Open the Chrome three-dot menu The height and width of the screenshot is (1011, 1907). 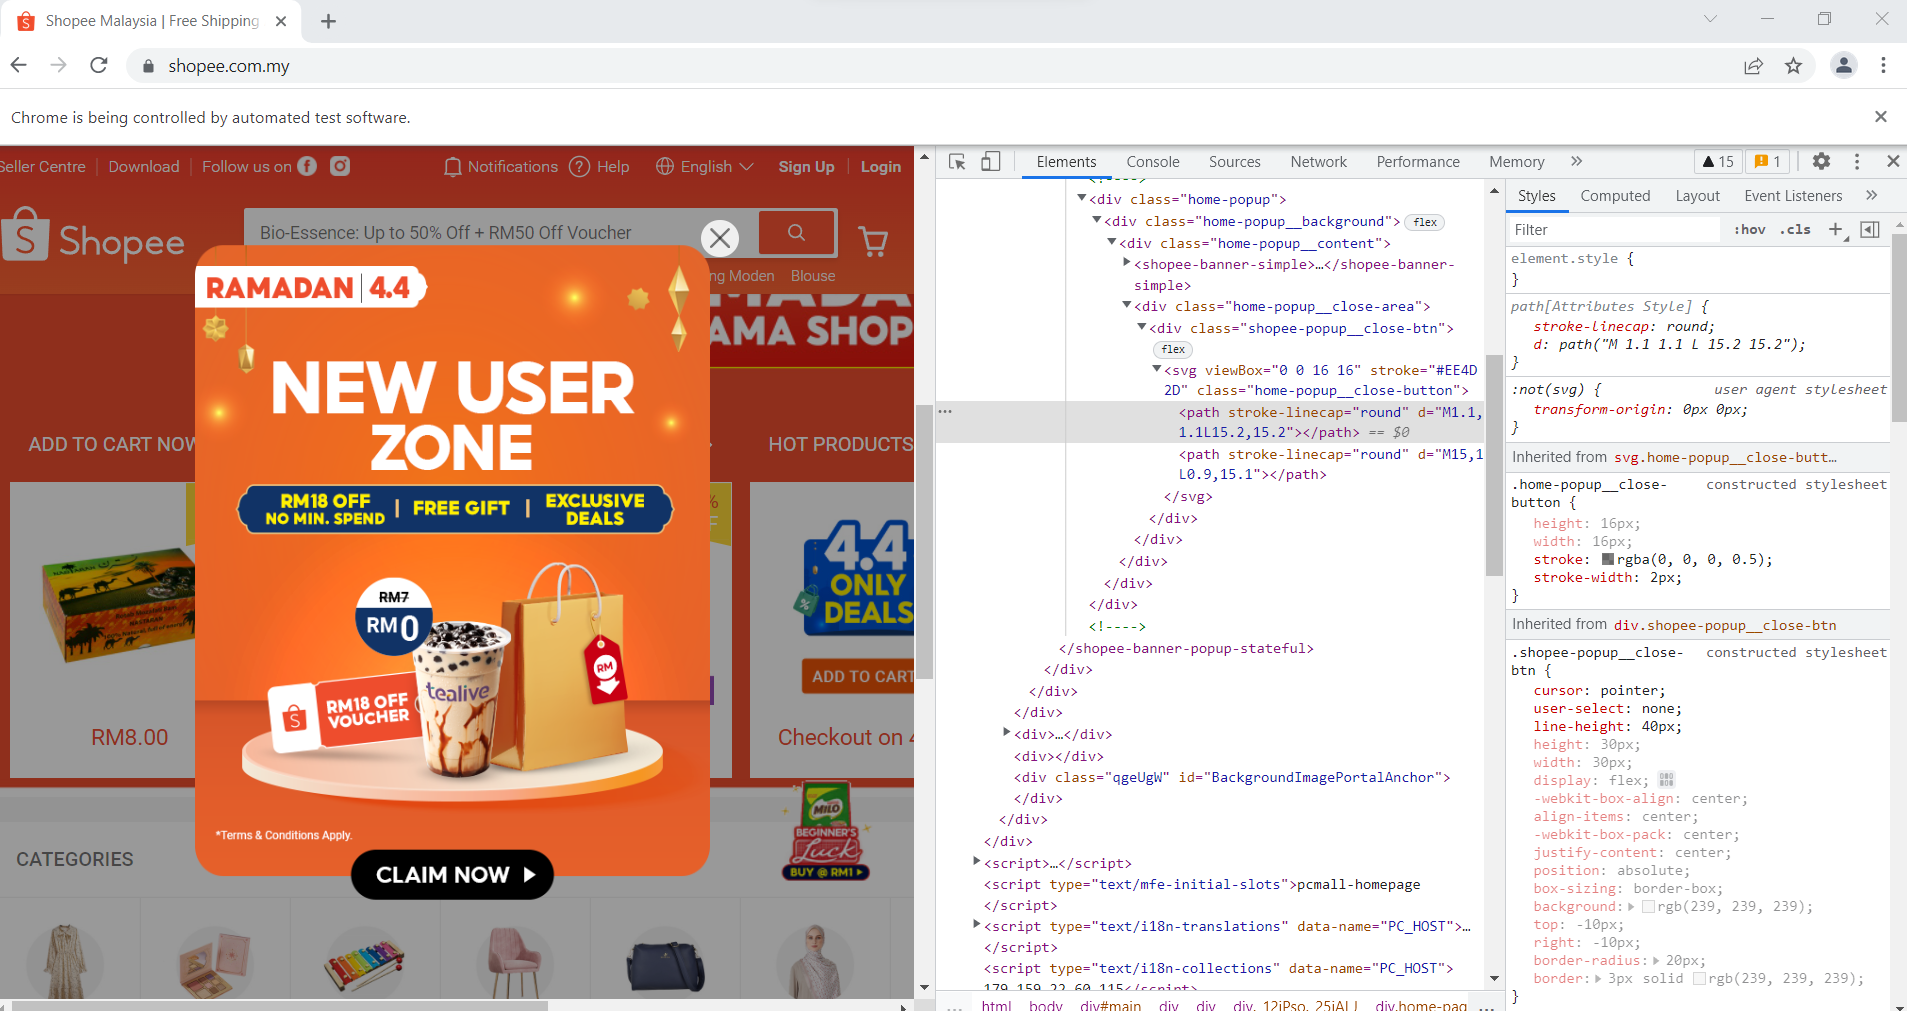pyautogui.click(x=1883, y=65)
